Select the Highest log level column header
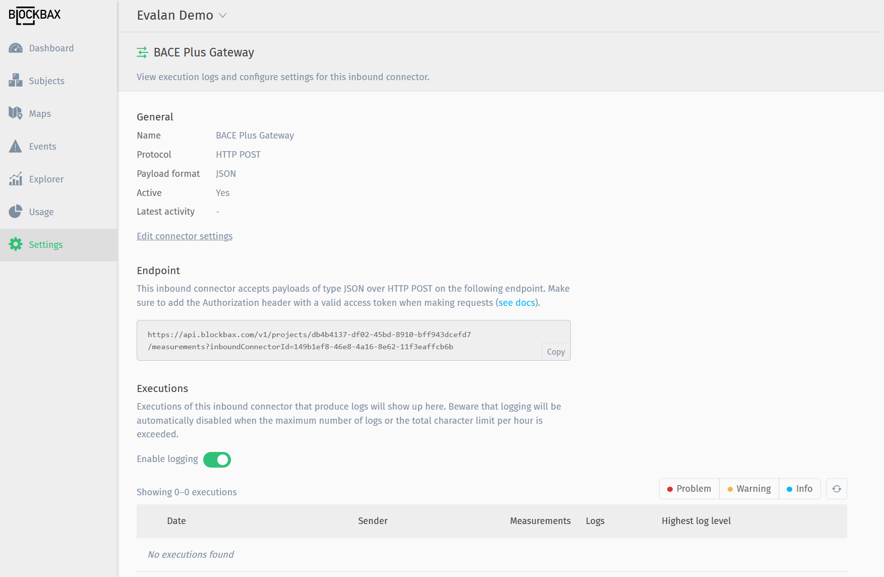884x577 pixels. tap(696, 520)
